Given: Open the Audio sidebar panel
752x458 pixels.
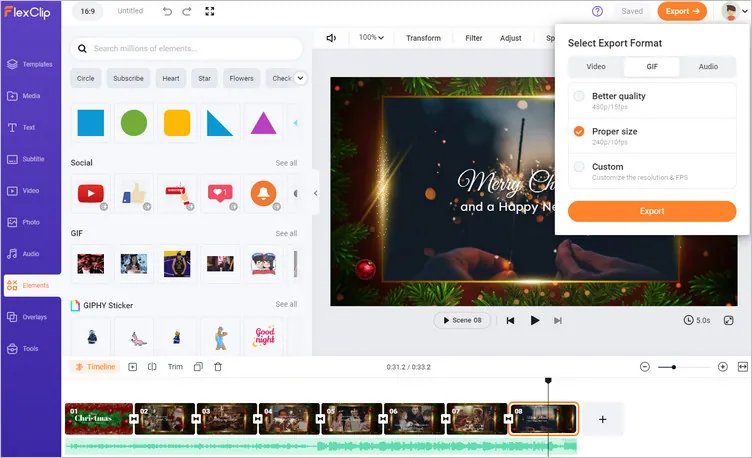Looking at the screenshot, I should [23, 254].
